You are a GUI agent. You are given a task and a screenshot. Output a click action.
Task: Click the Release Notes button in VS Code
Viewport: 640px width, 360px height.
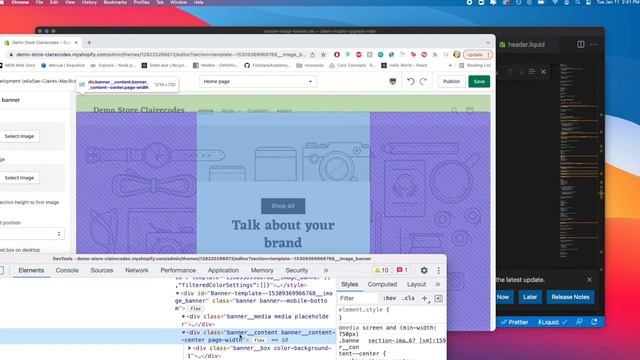(570, 297)
